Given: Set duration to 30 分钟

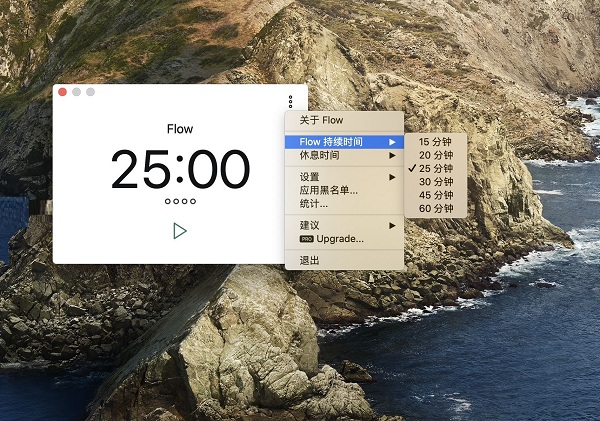Looking at the screenshot, I should [435, 182].
